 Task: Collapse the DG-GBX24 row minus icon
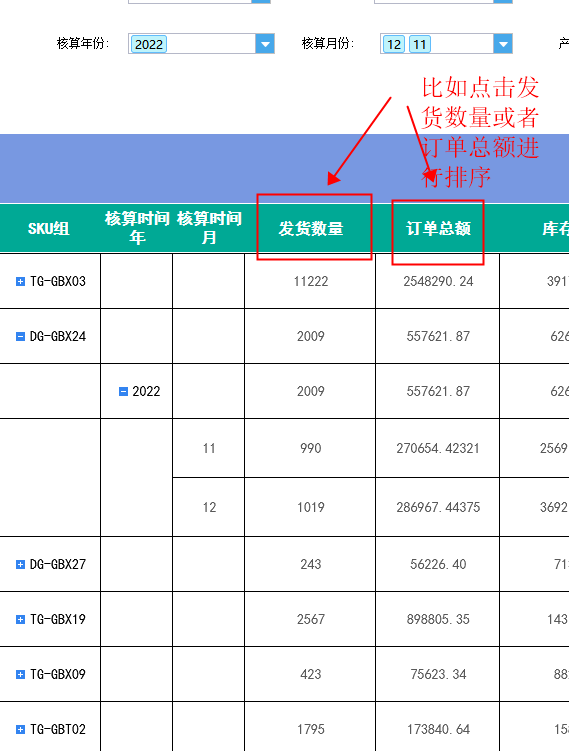pos(20,337)
